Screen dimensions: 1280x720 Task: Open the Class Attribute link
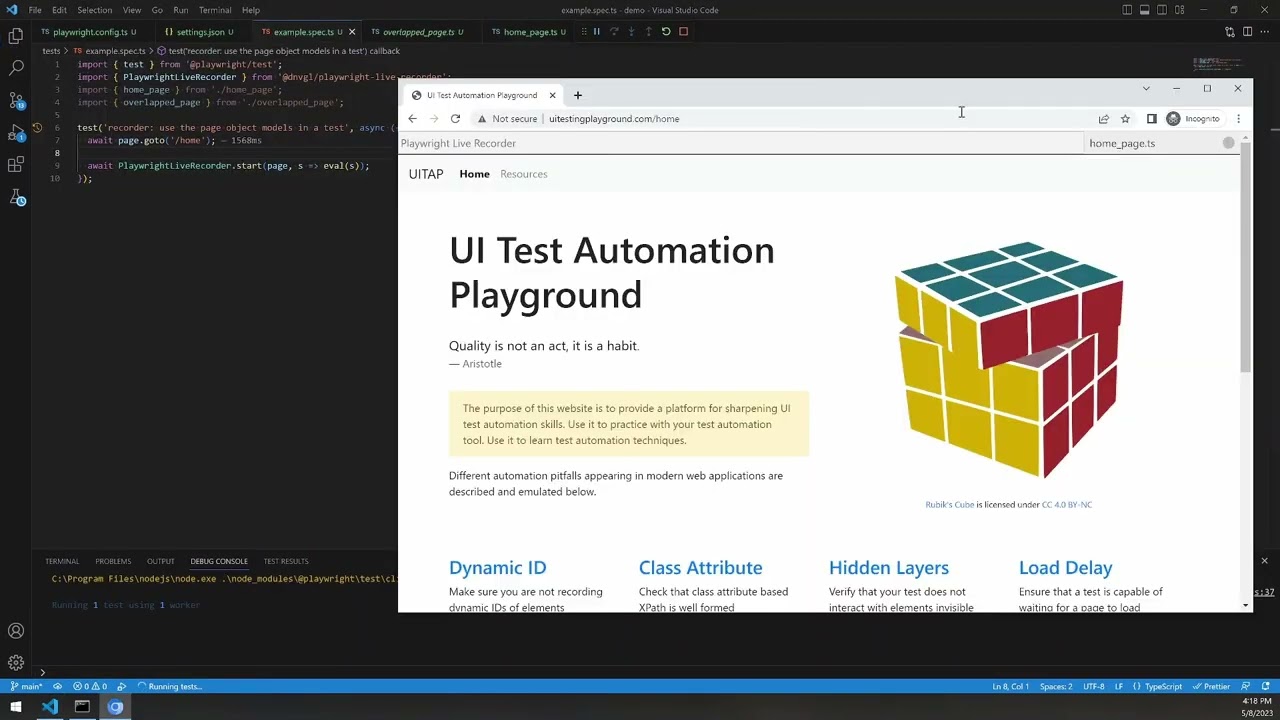[700, 568]
